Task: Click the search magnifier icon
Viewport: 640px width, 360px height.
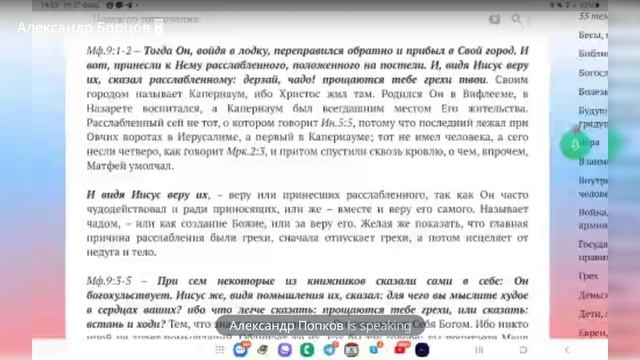Action: point(516,19)
